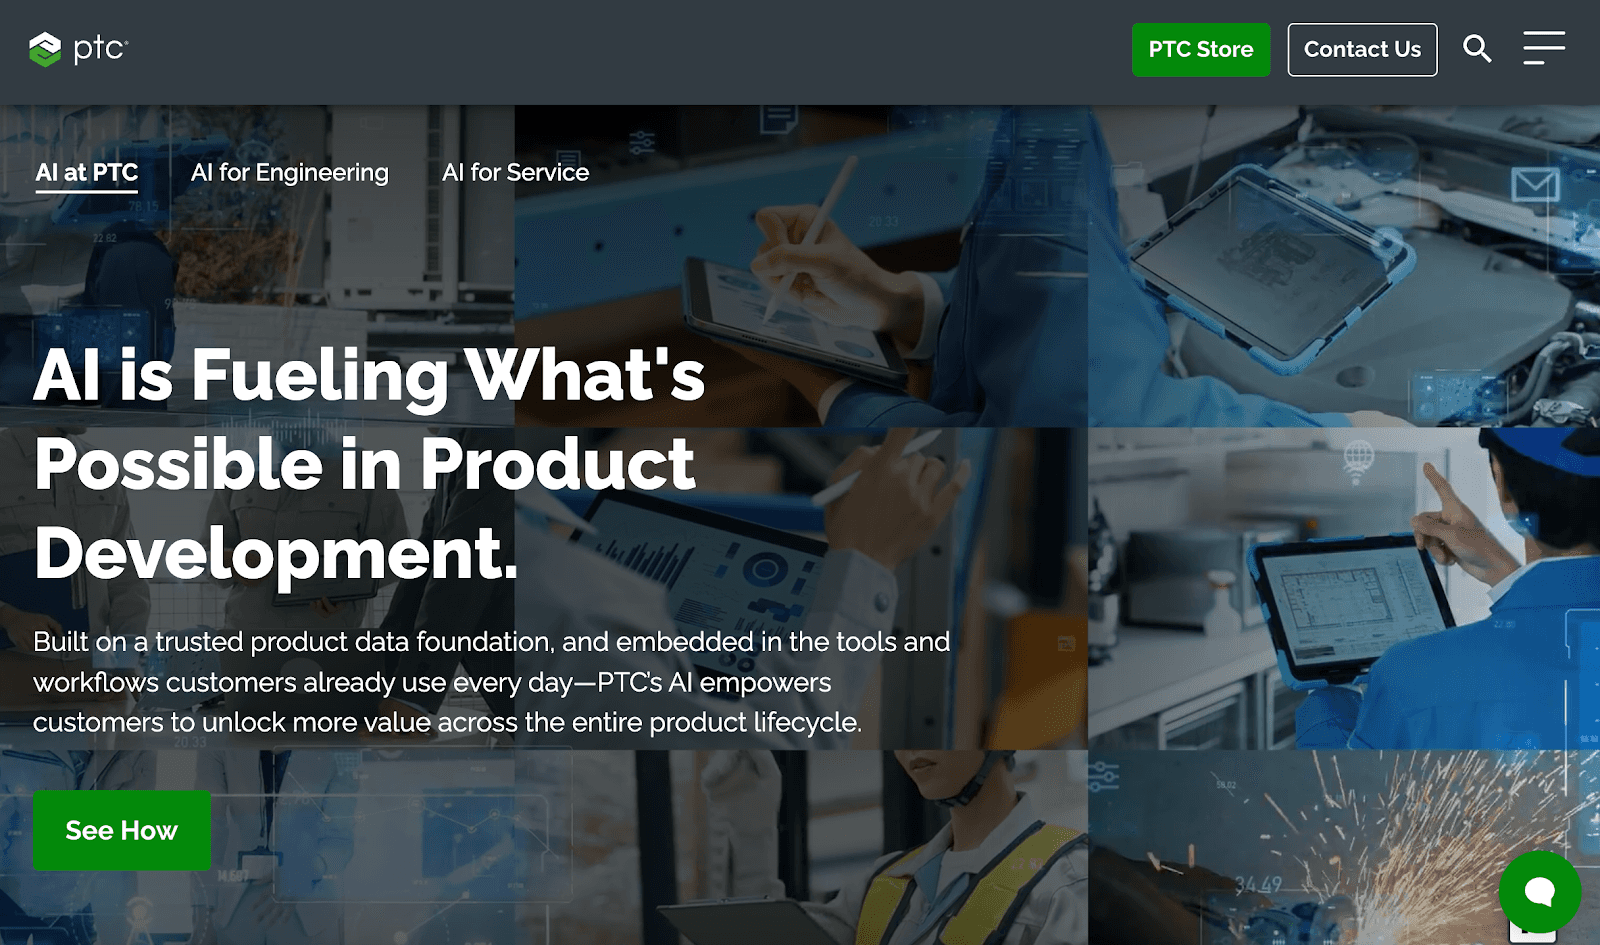Click the paragraph about trusted product data
This screenshot has width=1600, height=945.
tap(491, 682)
